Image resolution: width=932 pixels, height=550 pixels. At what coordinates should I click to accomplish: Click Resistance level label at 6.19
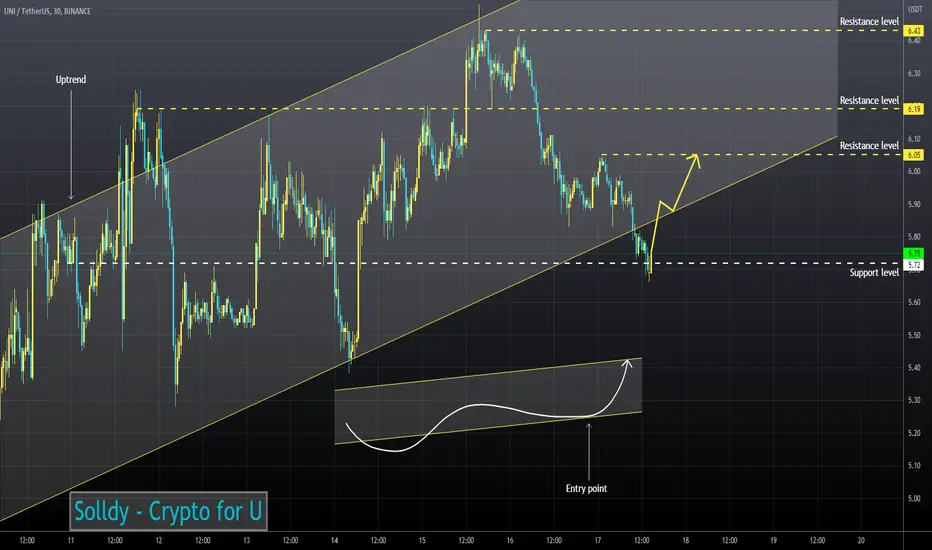869,100
